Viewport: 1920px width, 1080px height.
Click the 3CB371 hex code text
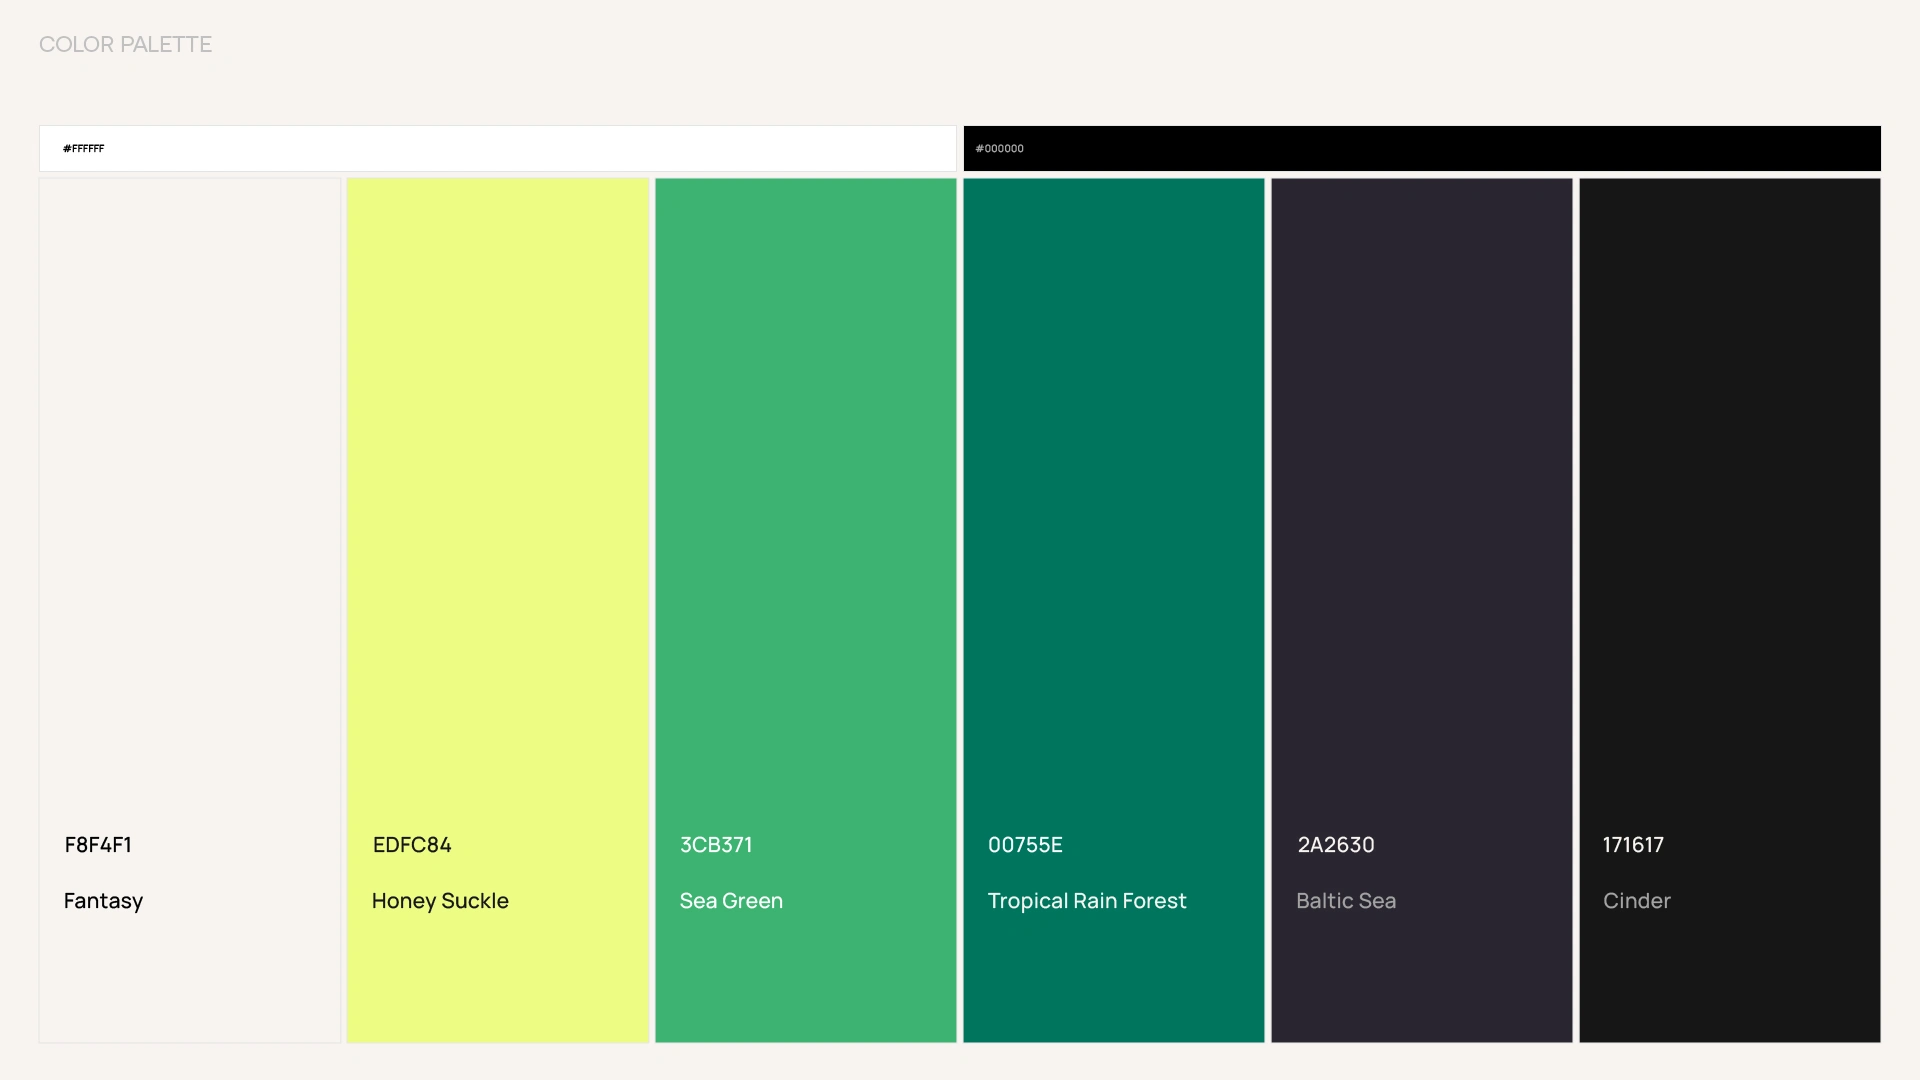point(716,845)
